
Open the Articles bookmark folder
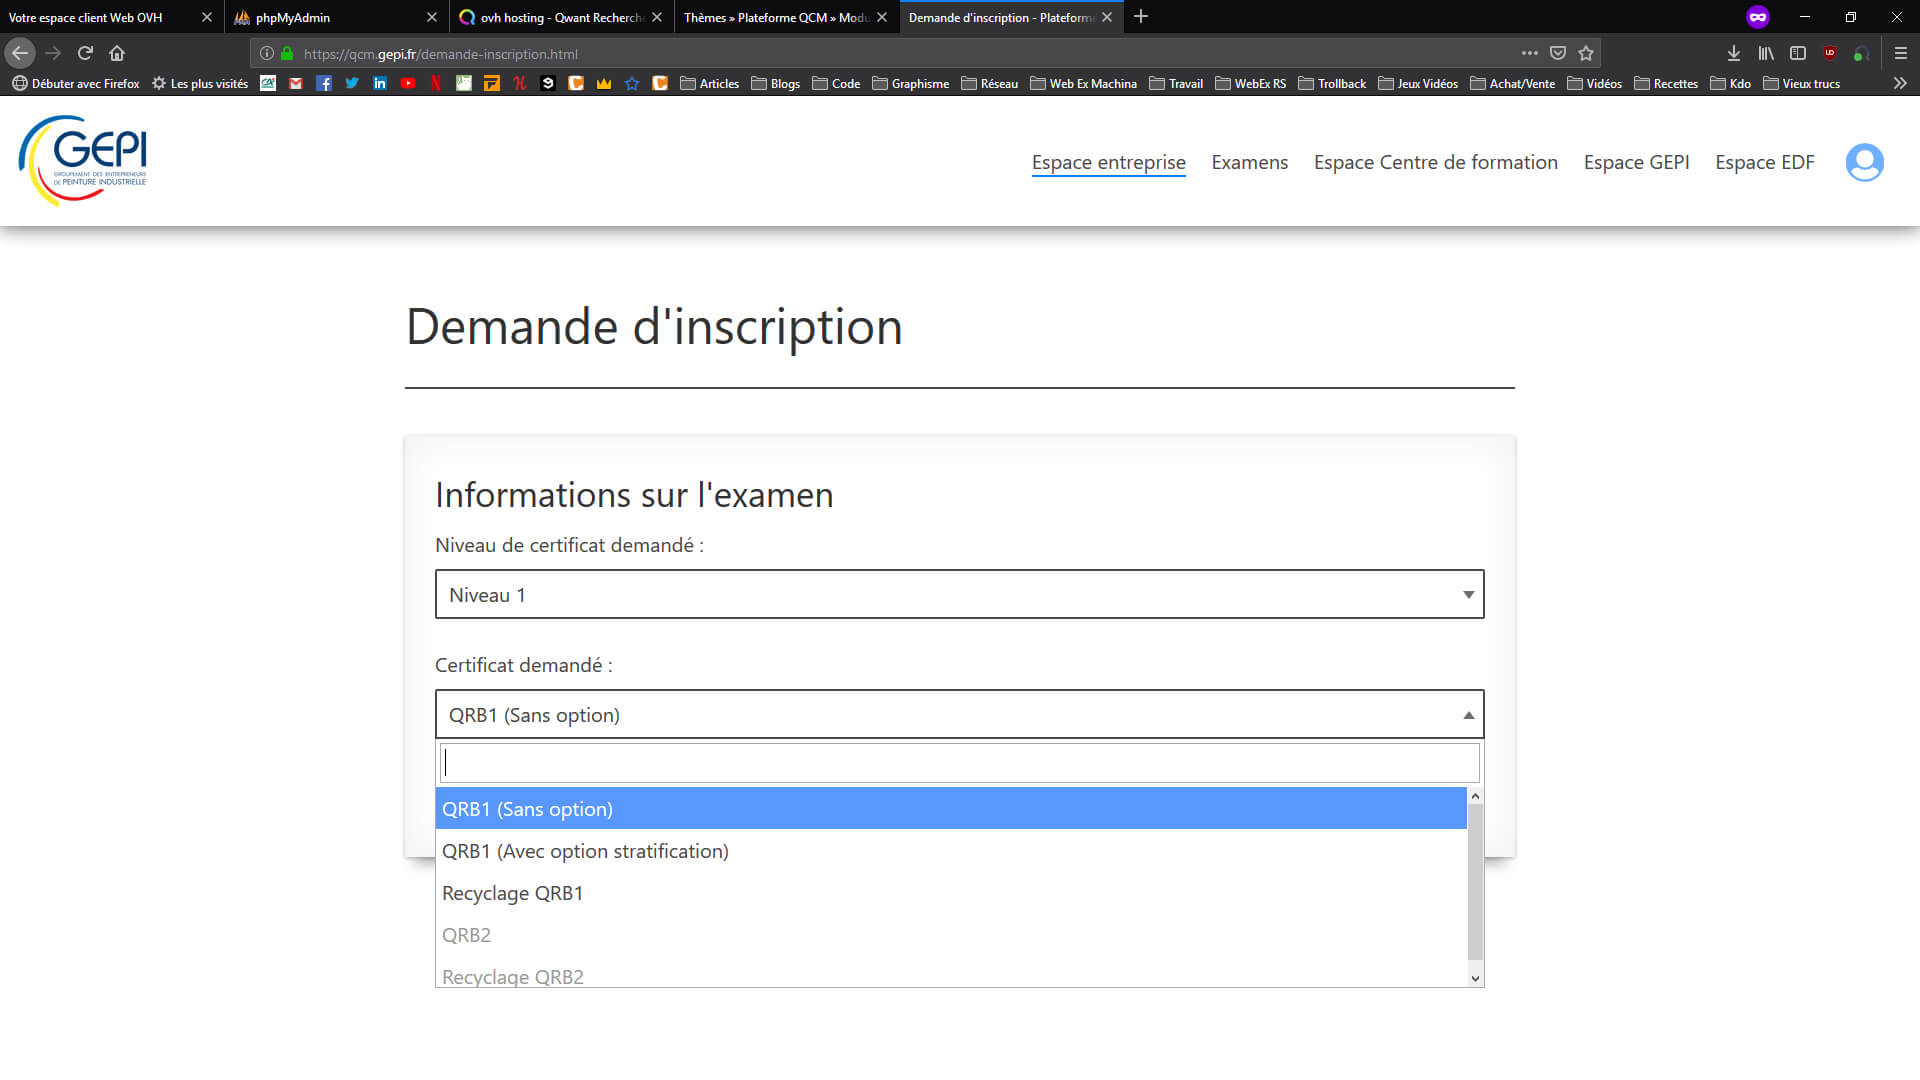(709, 84)
